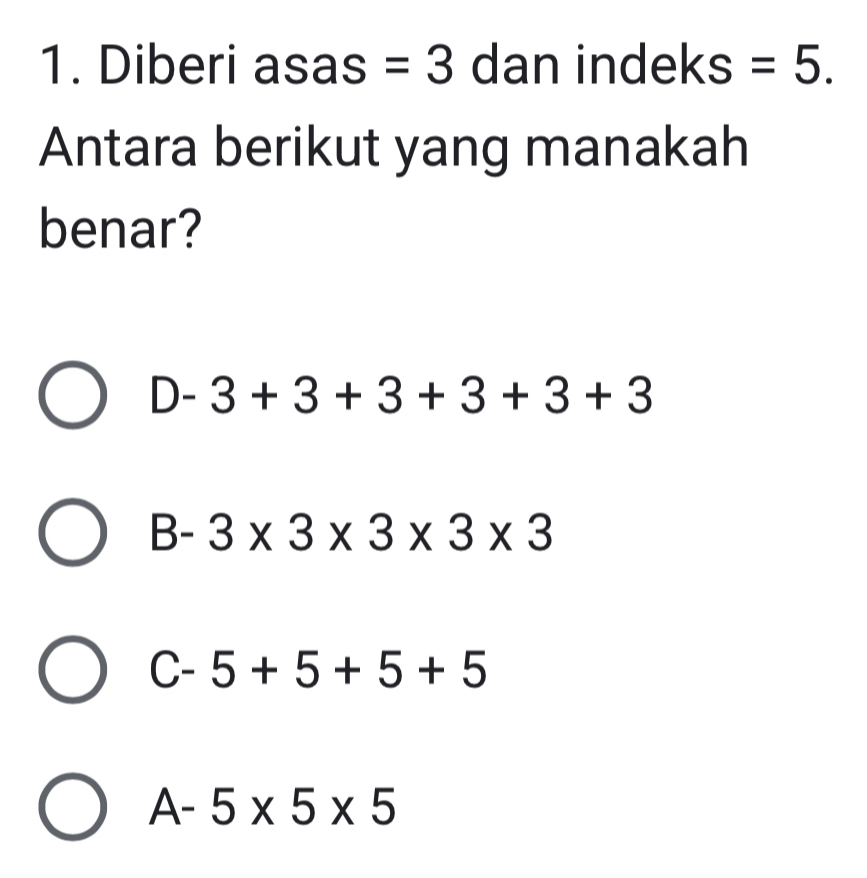This screenshot has height=878, width=867.
Task: Click the last 5 in the 5 x 5 x 5 option
Action: click(x=383, y=807)
